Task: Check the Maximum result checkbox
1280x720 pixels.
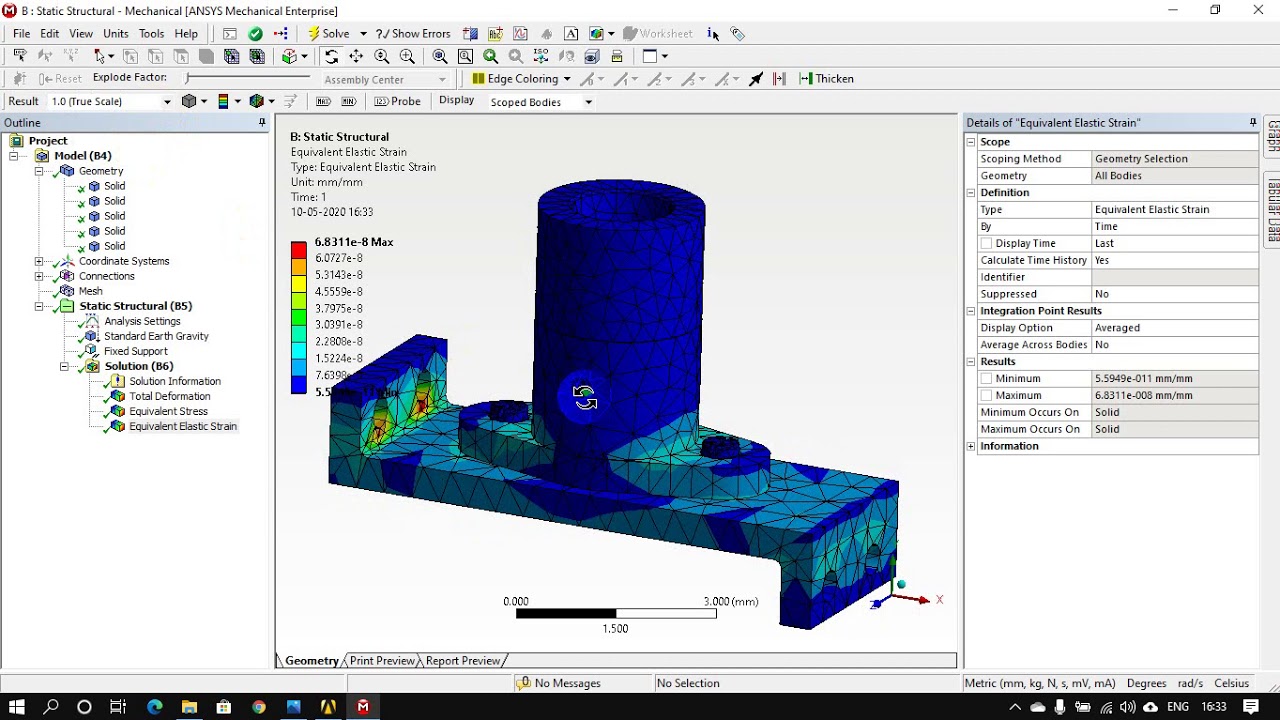Action: (x=987, y=396)
